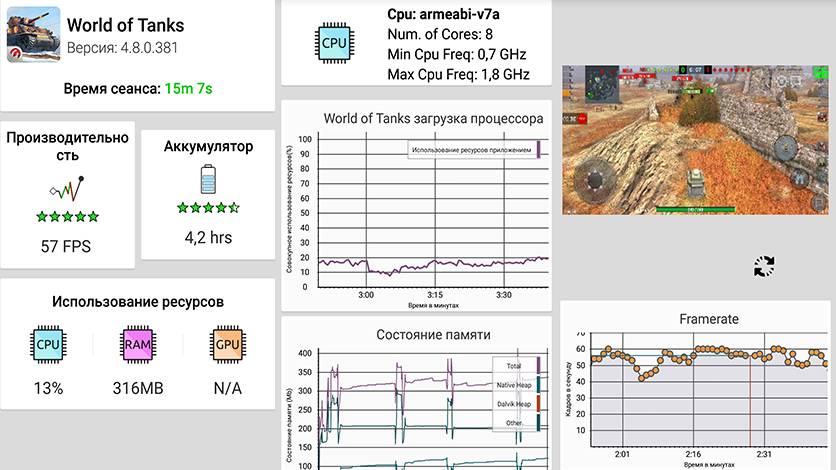Click the performance graph icon above the stars
Image resolution: width=836 pixels, height=470 pixels.
[68, 188]
